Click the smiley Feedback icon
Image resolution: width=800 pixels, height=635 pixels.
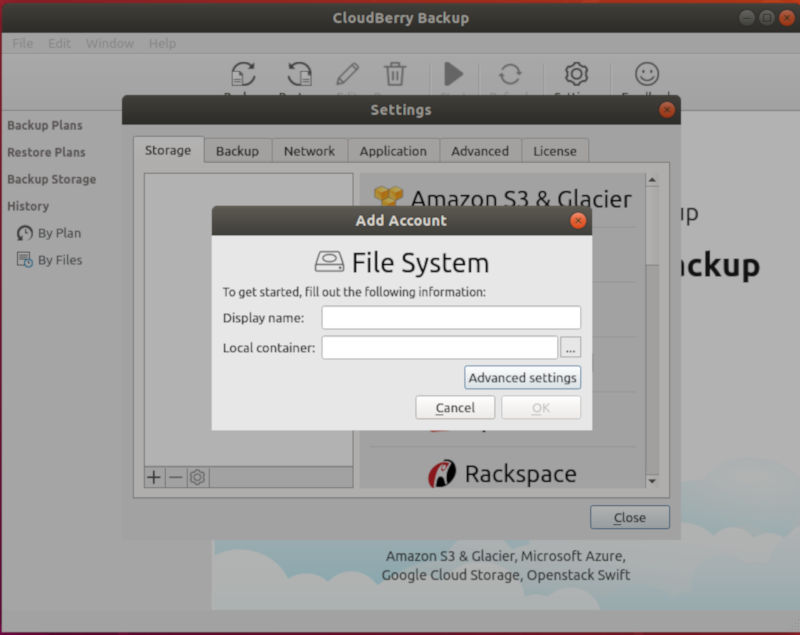[x=646, y=76]
